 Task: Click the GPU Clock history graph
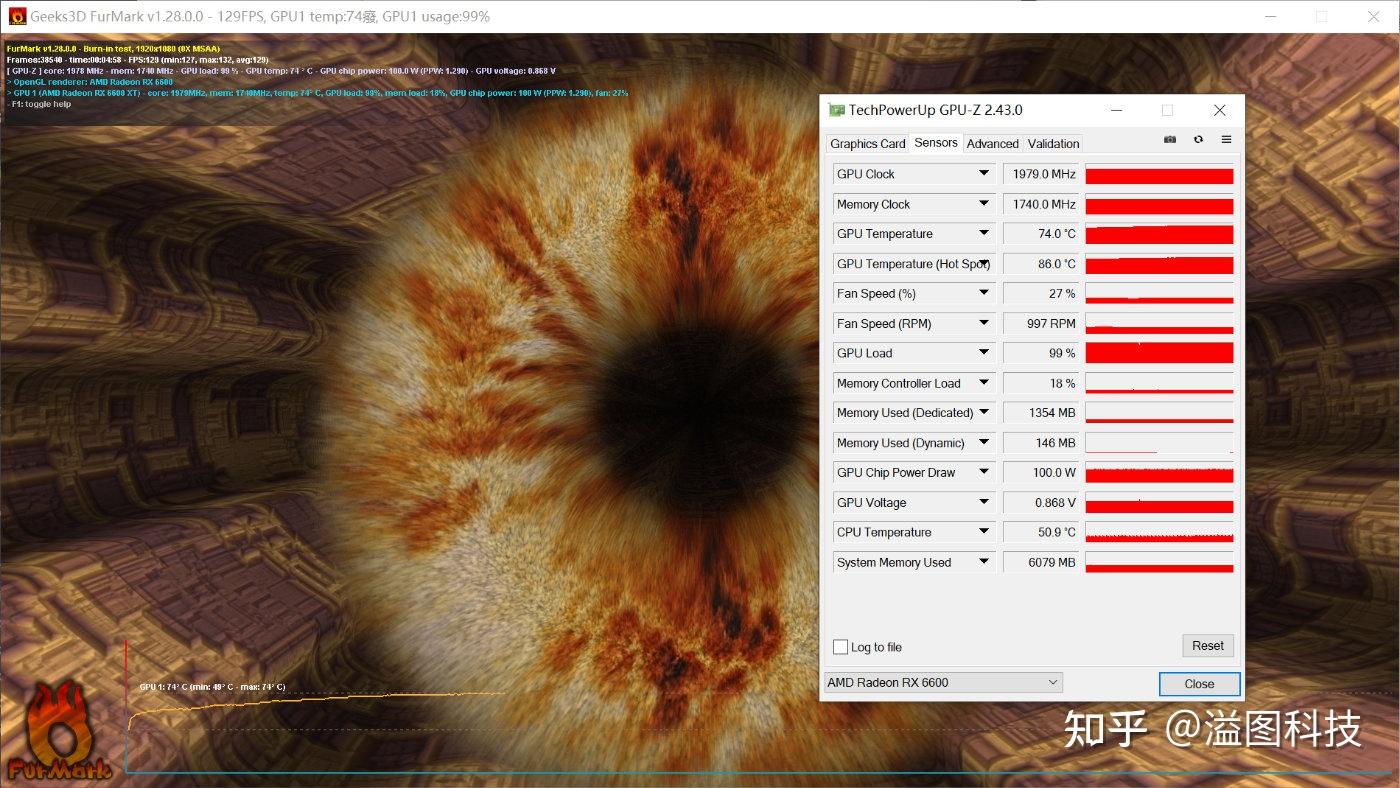coord(1160,174)
